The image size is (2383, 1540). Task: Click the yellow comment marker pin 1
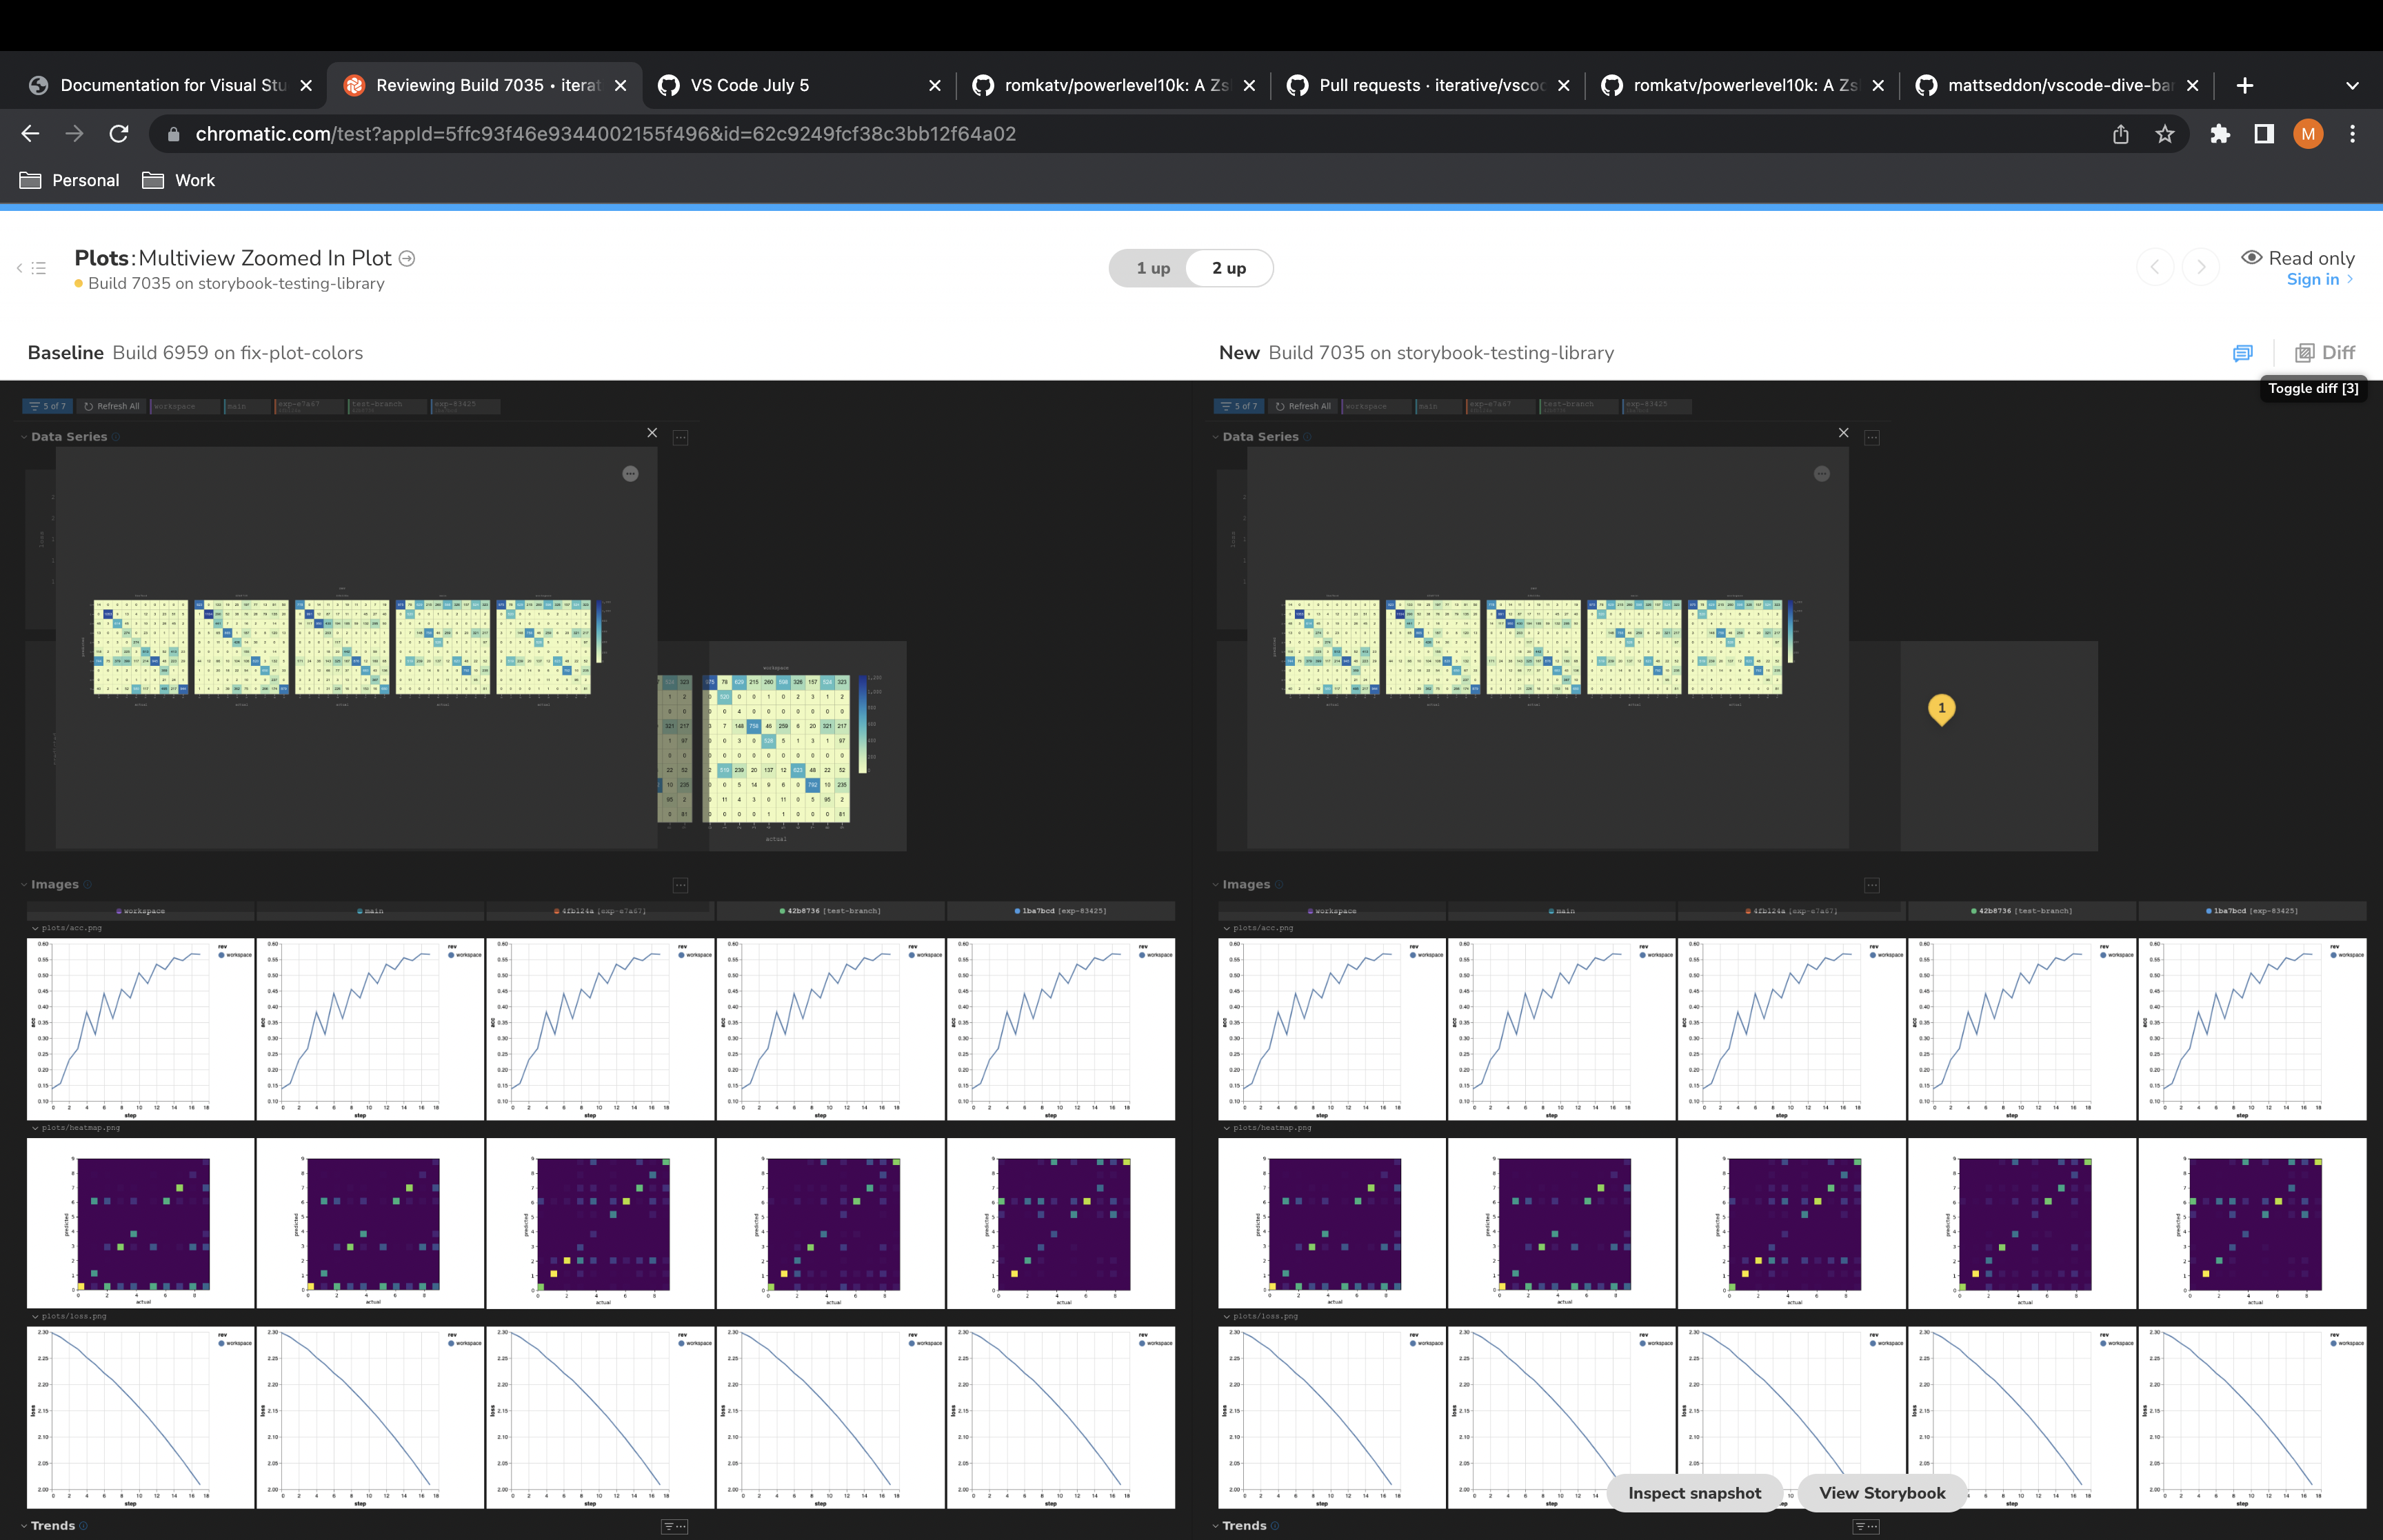1941,708
